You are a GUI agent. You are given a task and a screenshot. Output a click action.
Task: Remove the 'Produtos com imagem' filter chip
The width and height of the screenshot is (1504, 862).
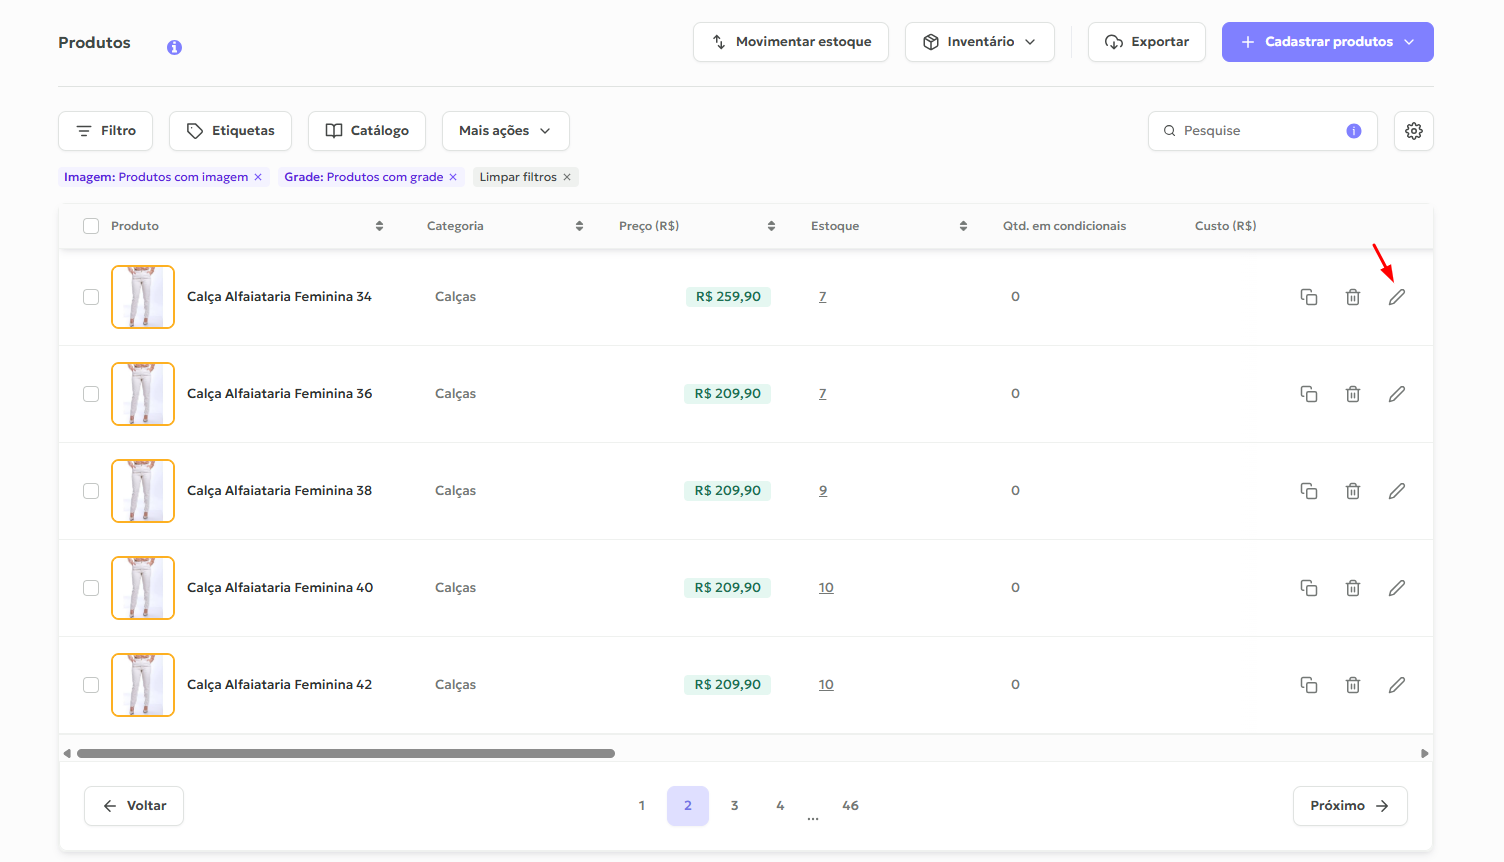click(258, 177)
